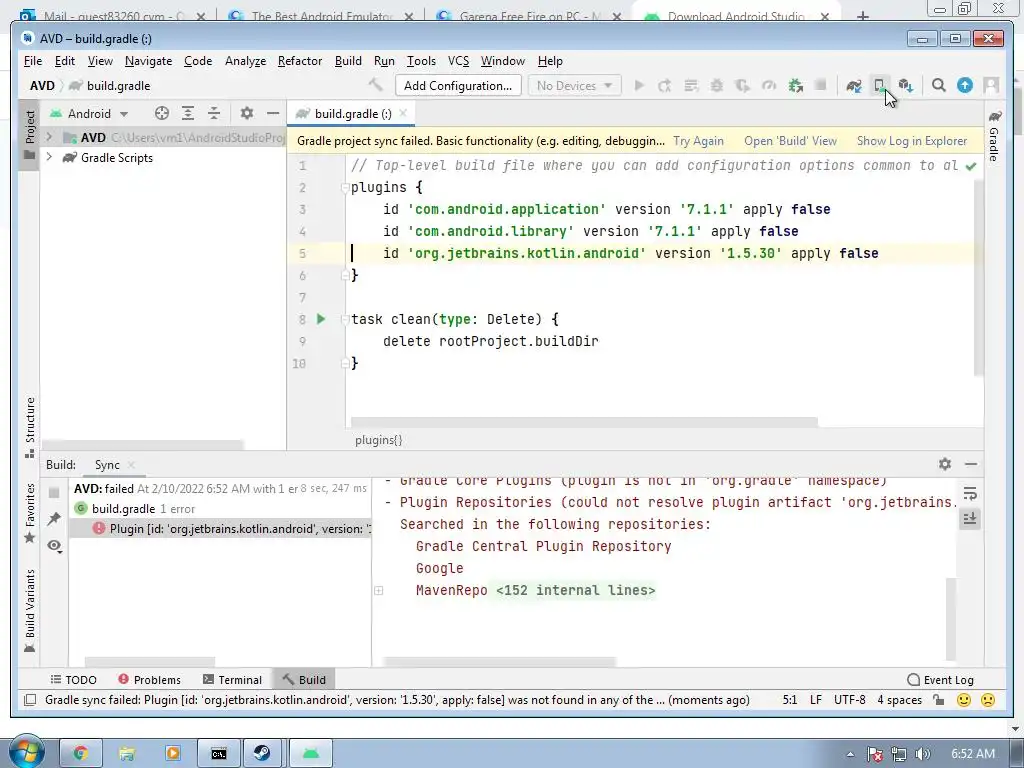Click the tool windows quick access icon
Screen dimensions: 1024x768
pyautogui.click(x=29, y=700)
